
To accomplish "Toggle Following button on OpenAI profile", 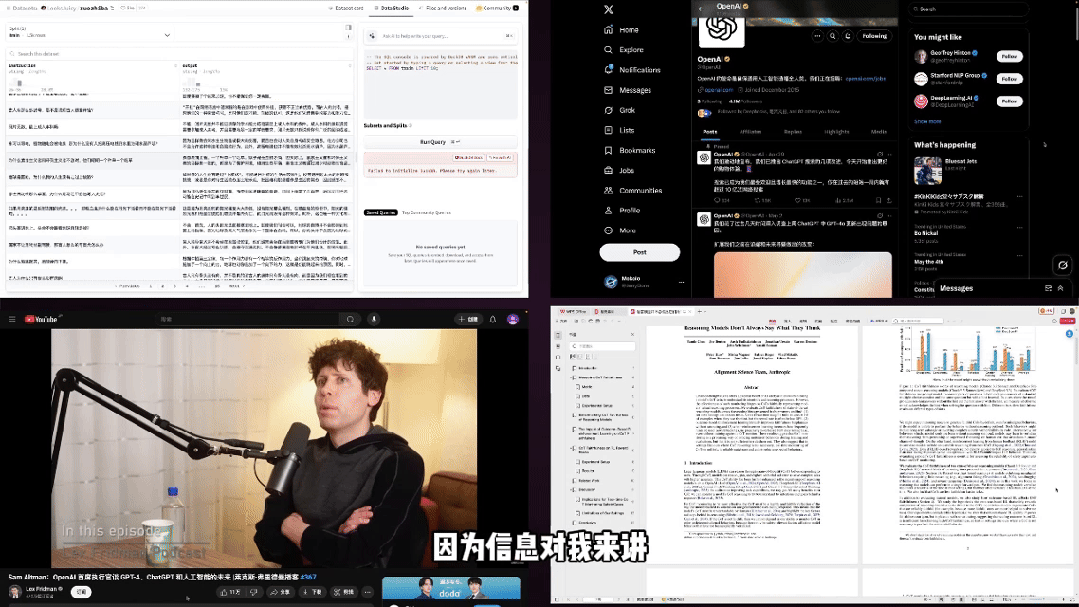I will (x=875, y=36).
